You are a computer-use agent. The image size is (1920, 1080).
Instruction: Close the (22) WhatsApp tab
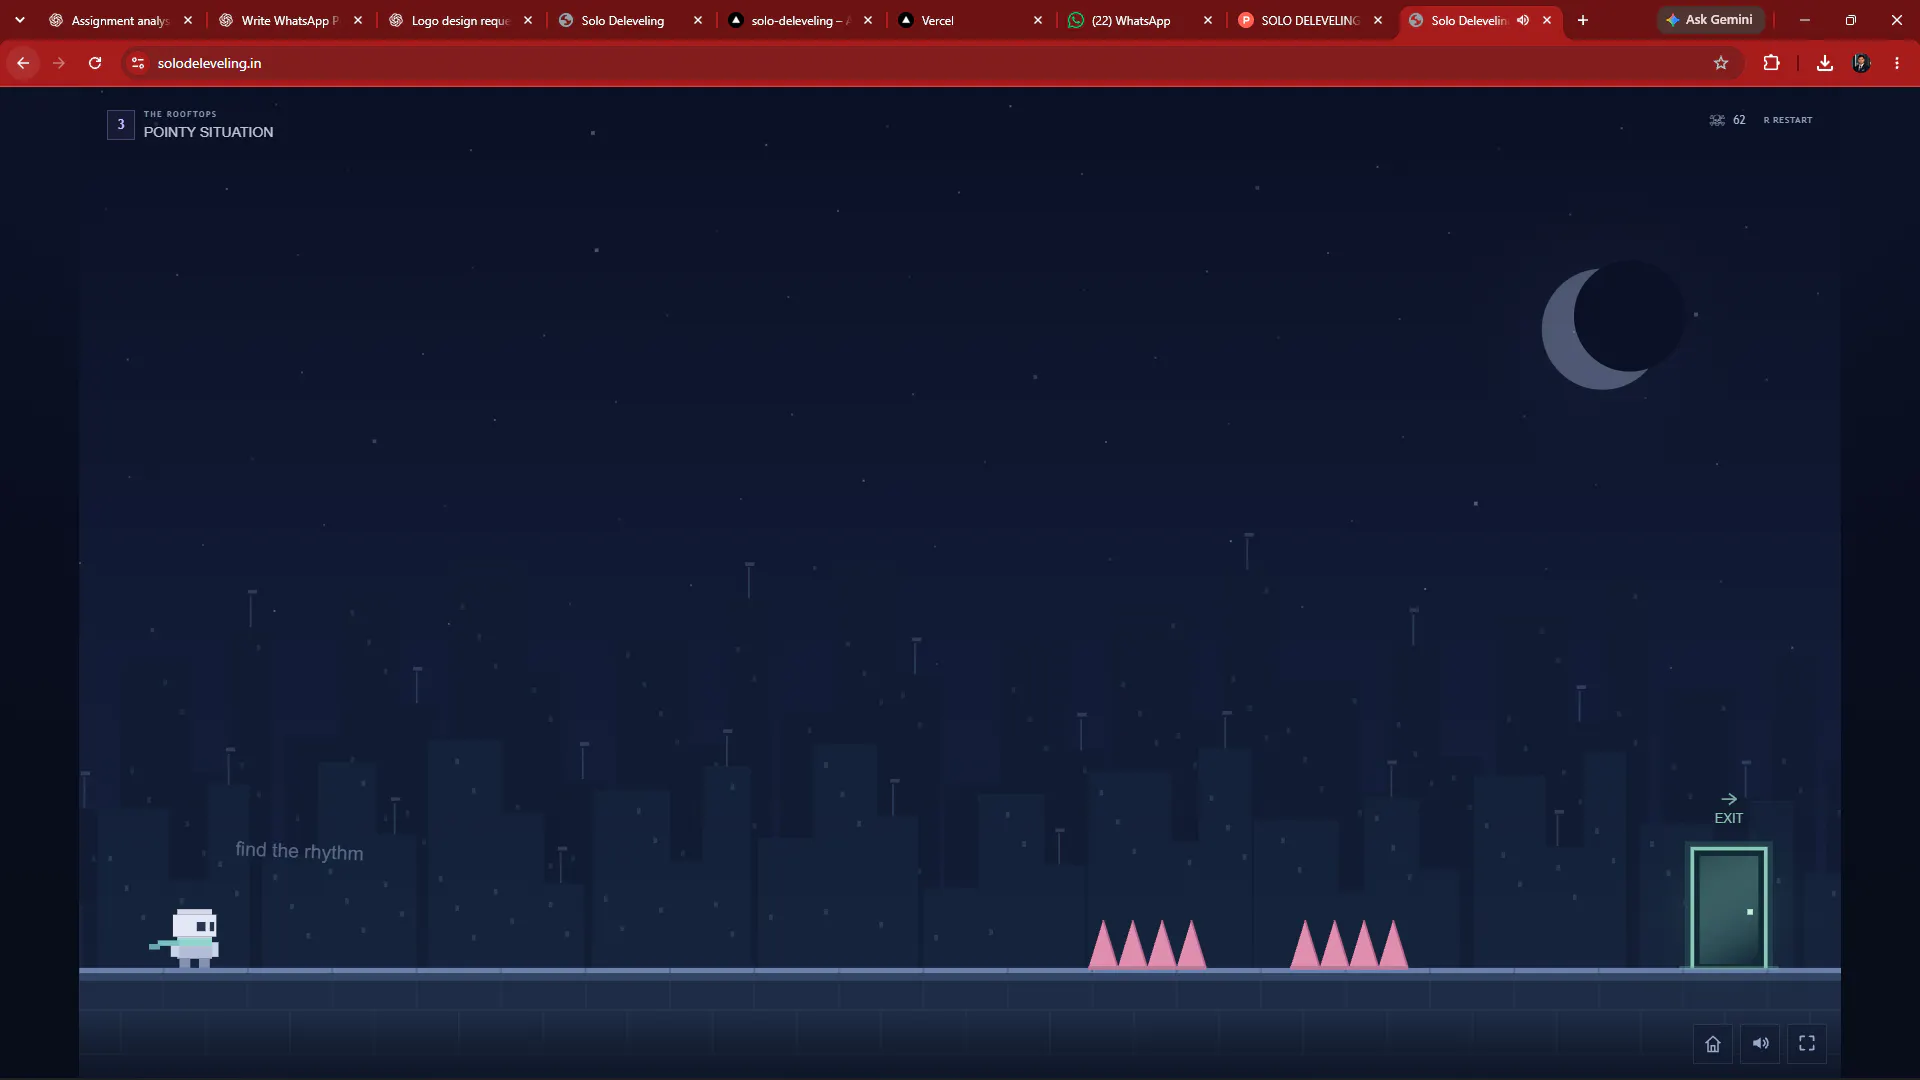1208,20
